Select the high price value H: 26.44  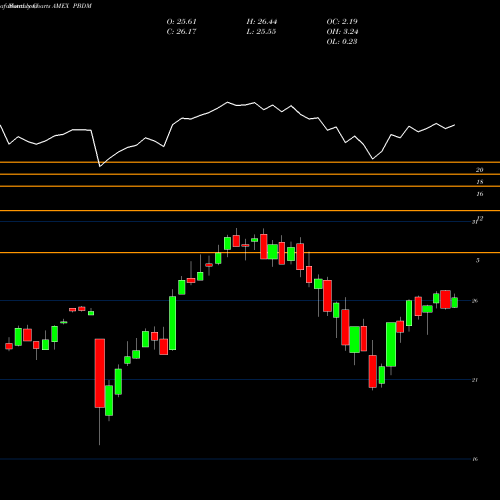pyautogui.click(x=262, y=22)
